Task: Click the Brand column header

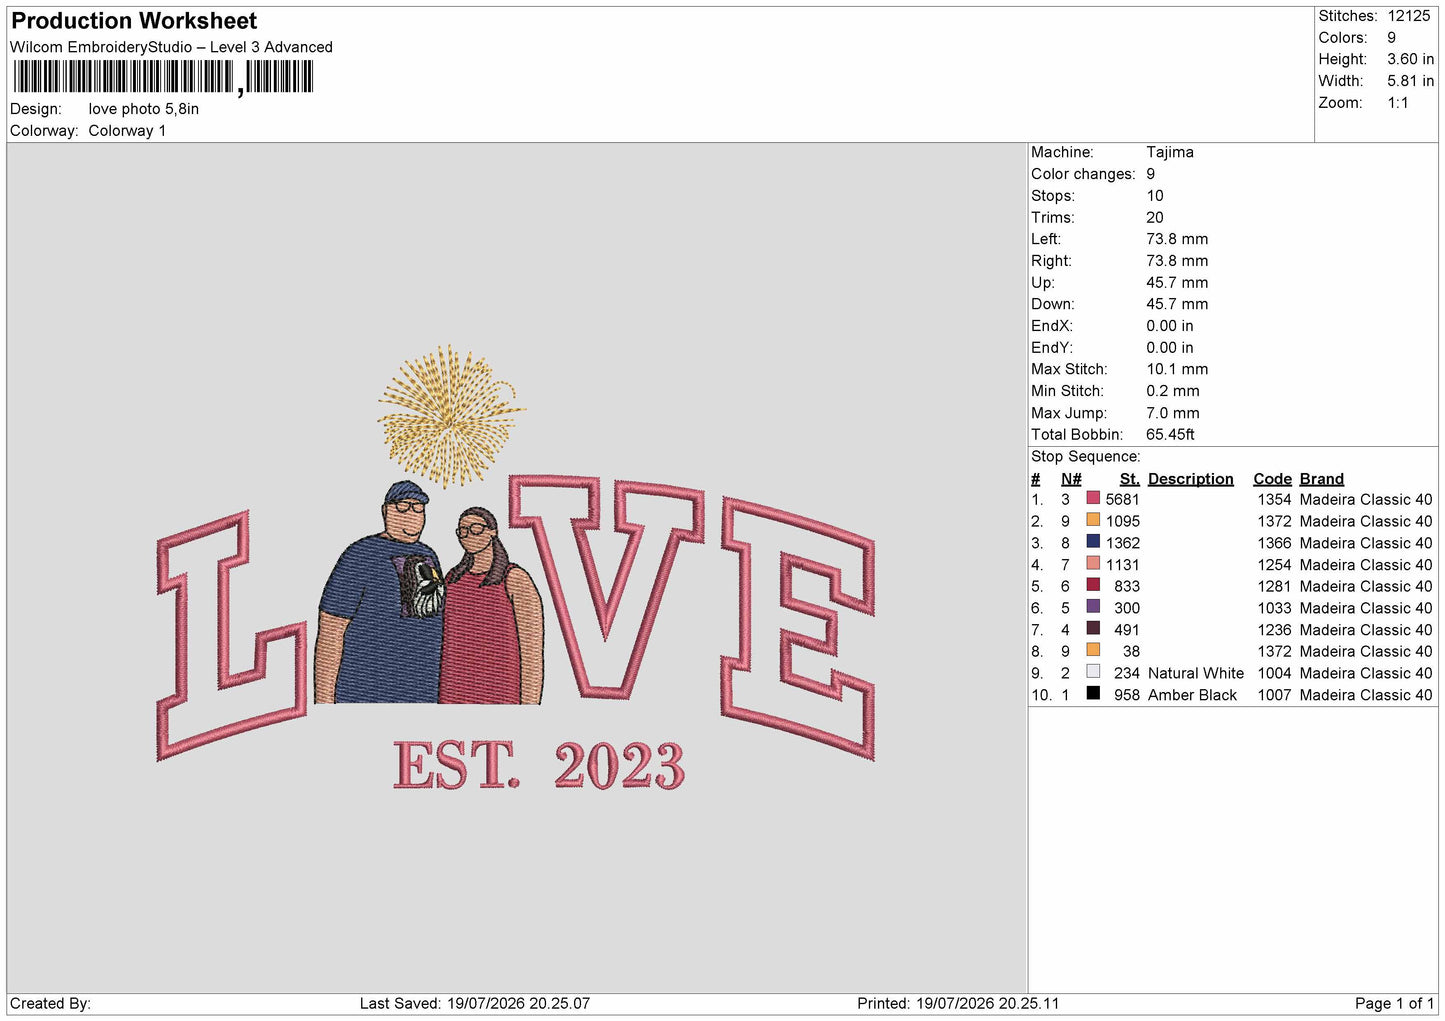Action: click(1322, 479)
